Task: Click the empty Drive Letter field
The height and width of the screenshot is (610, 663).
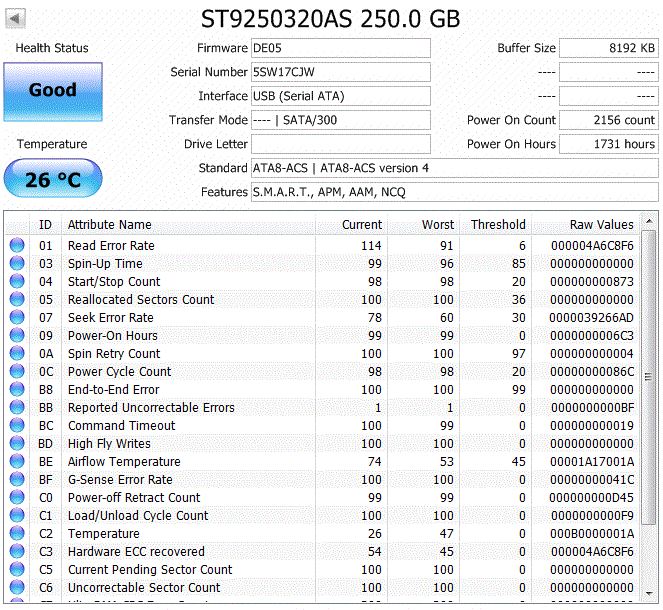Action: (341, 144)
